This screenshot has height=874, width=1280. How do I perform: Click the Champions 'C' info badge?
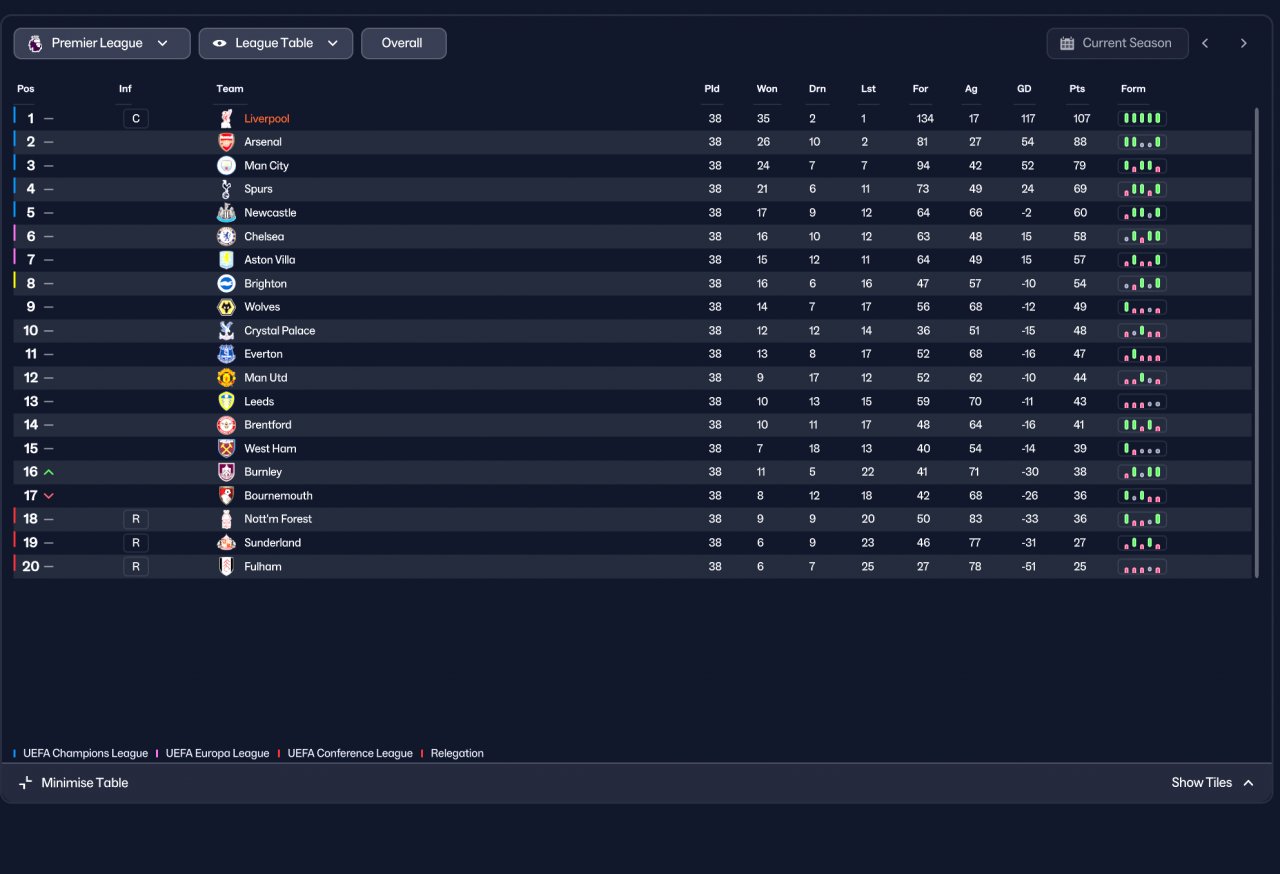136,119
